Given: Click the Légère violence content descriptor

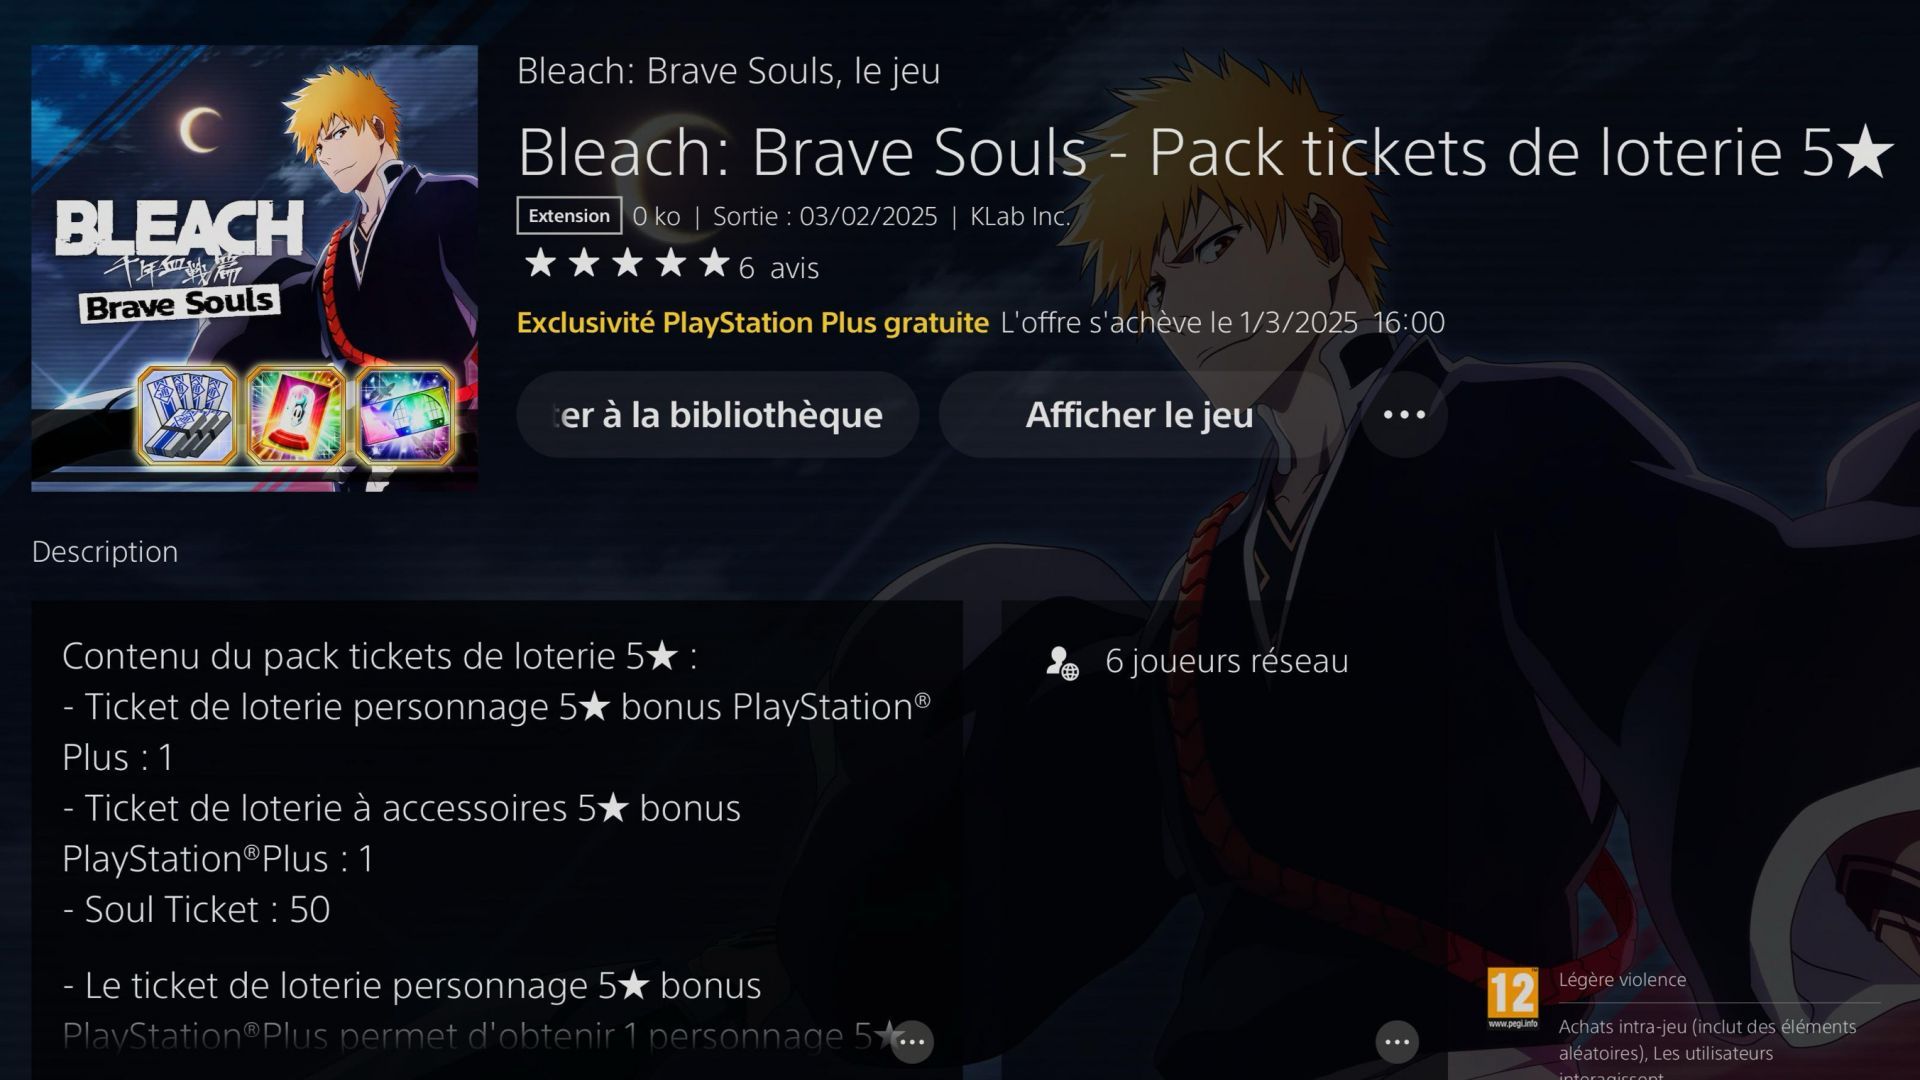Looking at the screenshot, I should [1622, 980].
